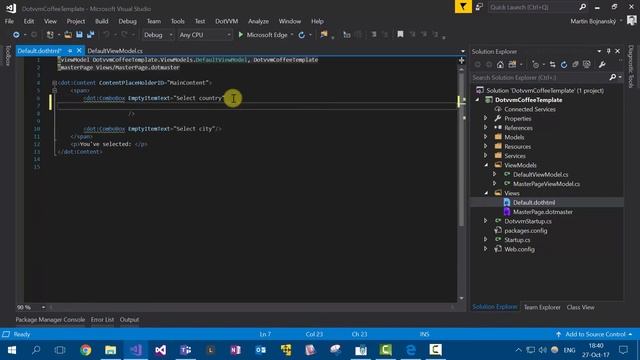
Task: Collapse the DotvvmCoffeeTemplate project node
Action: (477, 100)
